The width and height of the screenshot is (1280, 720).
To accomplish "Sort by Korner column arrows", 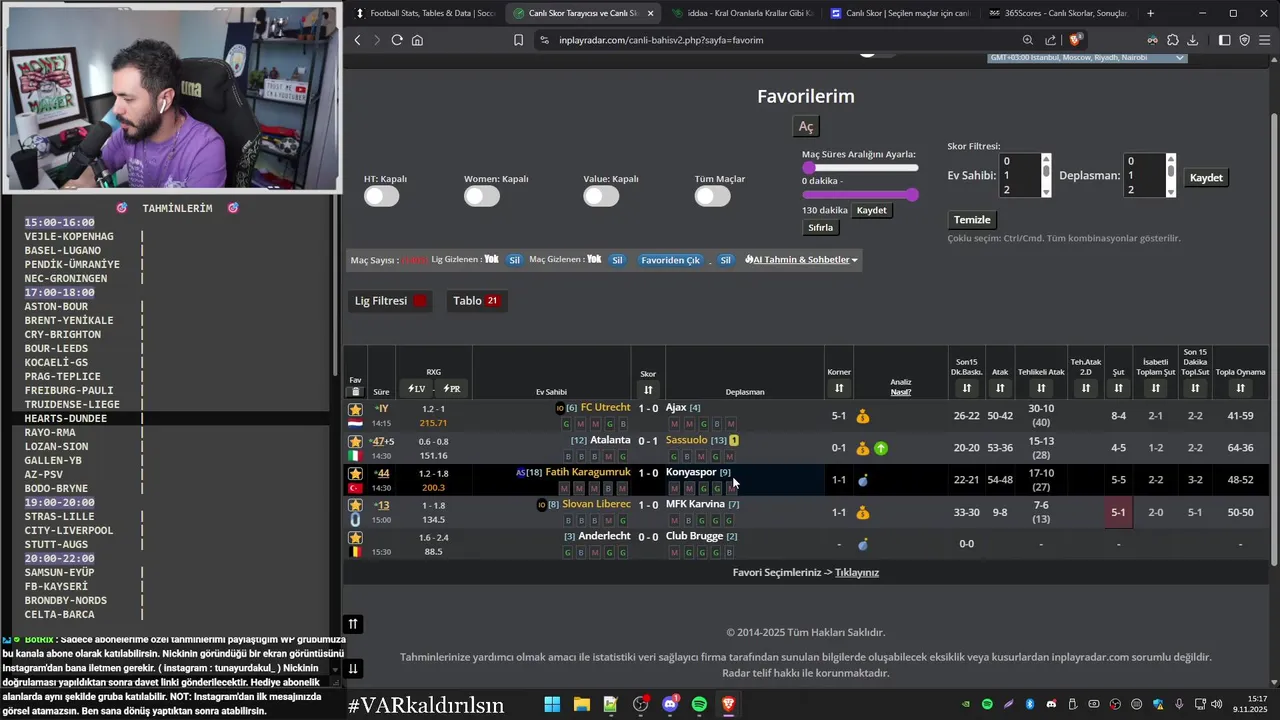I will [839, 388].
